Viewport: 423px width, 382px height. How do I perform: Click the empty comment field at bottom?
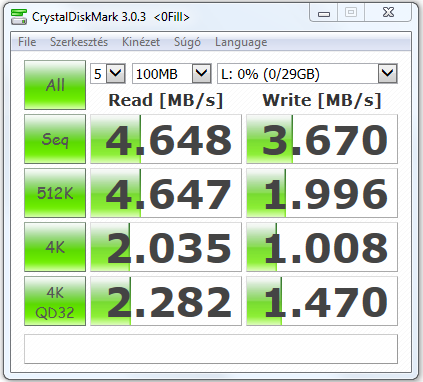tap(211, 349)
